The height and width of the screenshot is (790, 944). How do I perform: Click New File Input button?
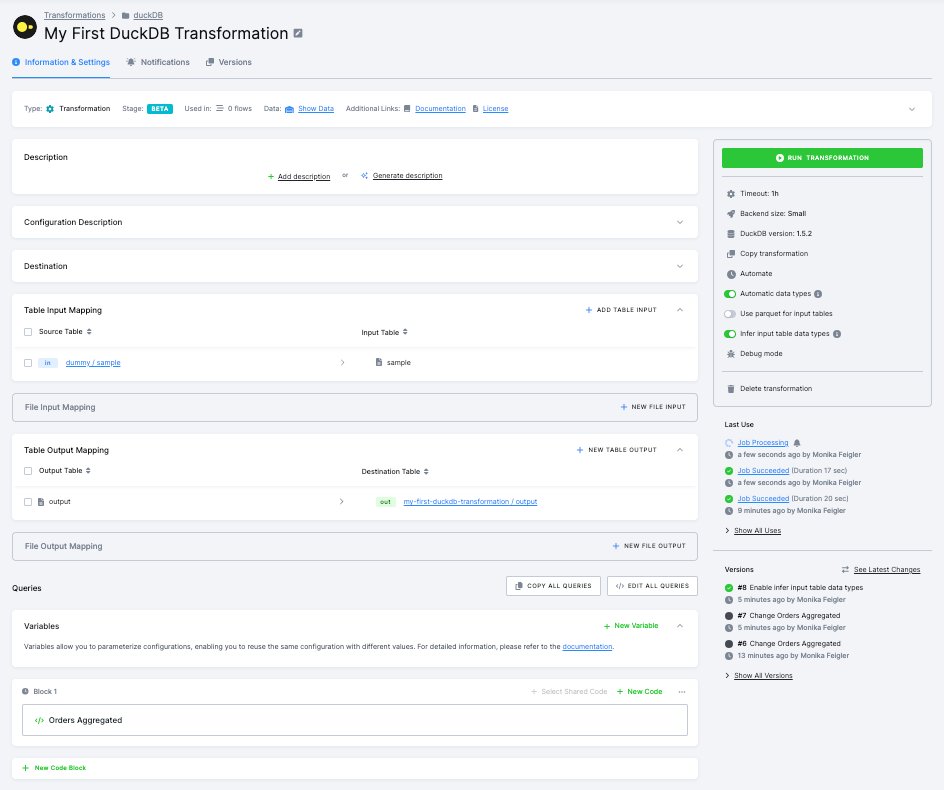tap(653, 407)
